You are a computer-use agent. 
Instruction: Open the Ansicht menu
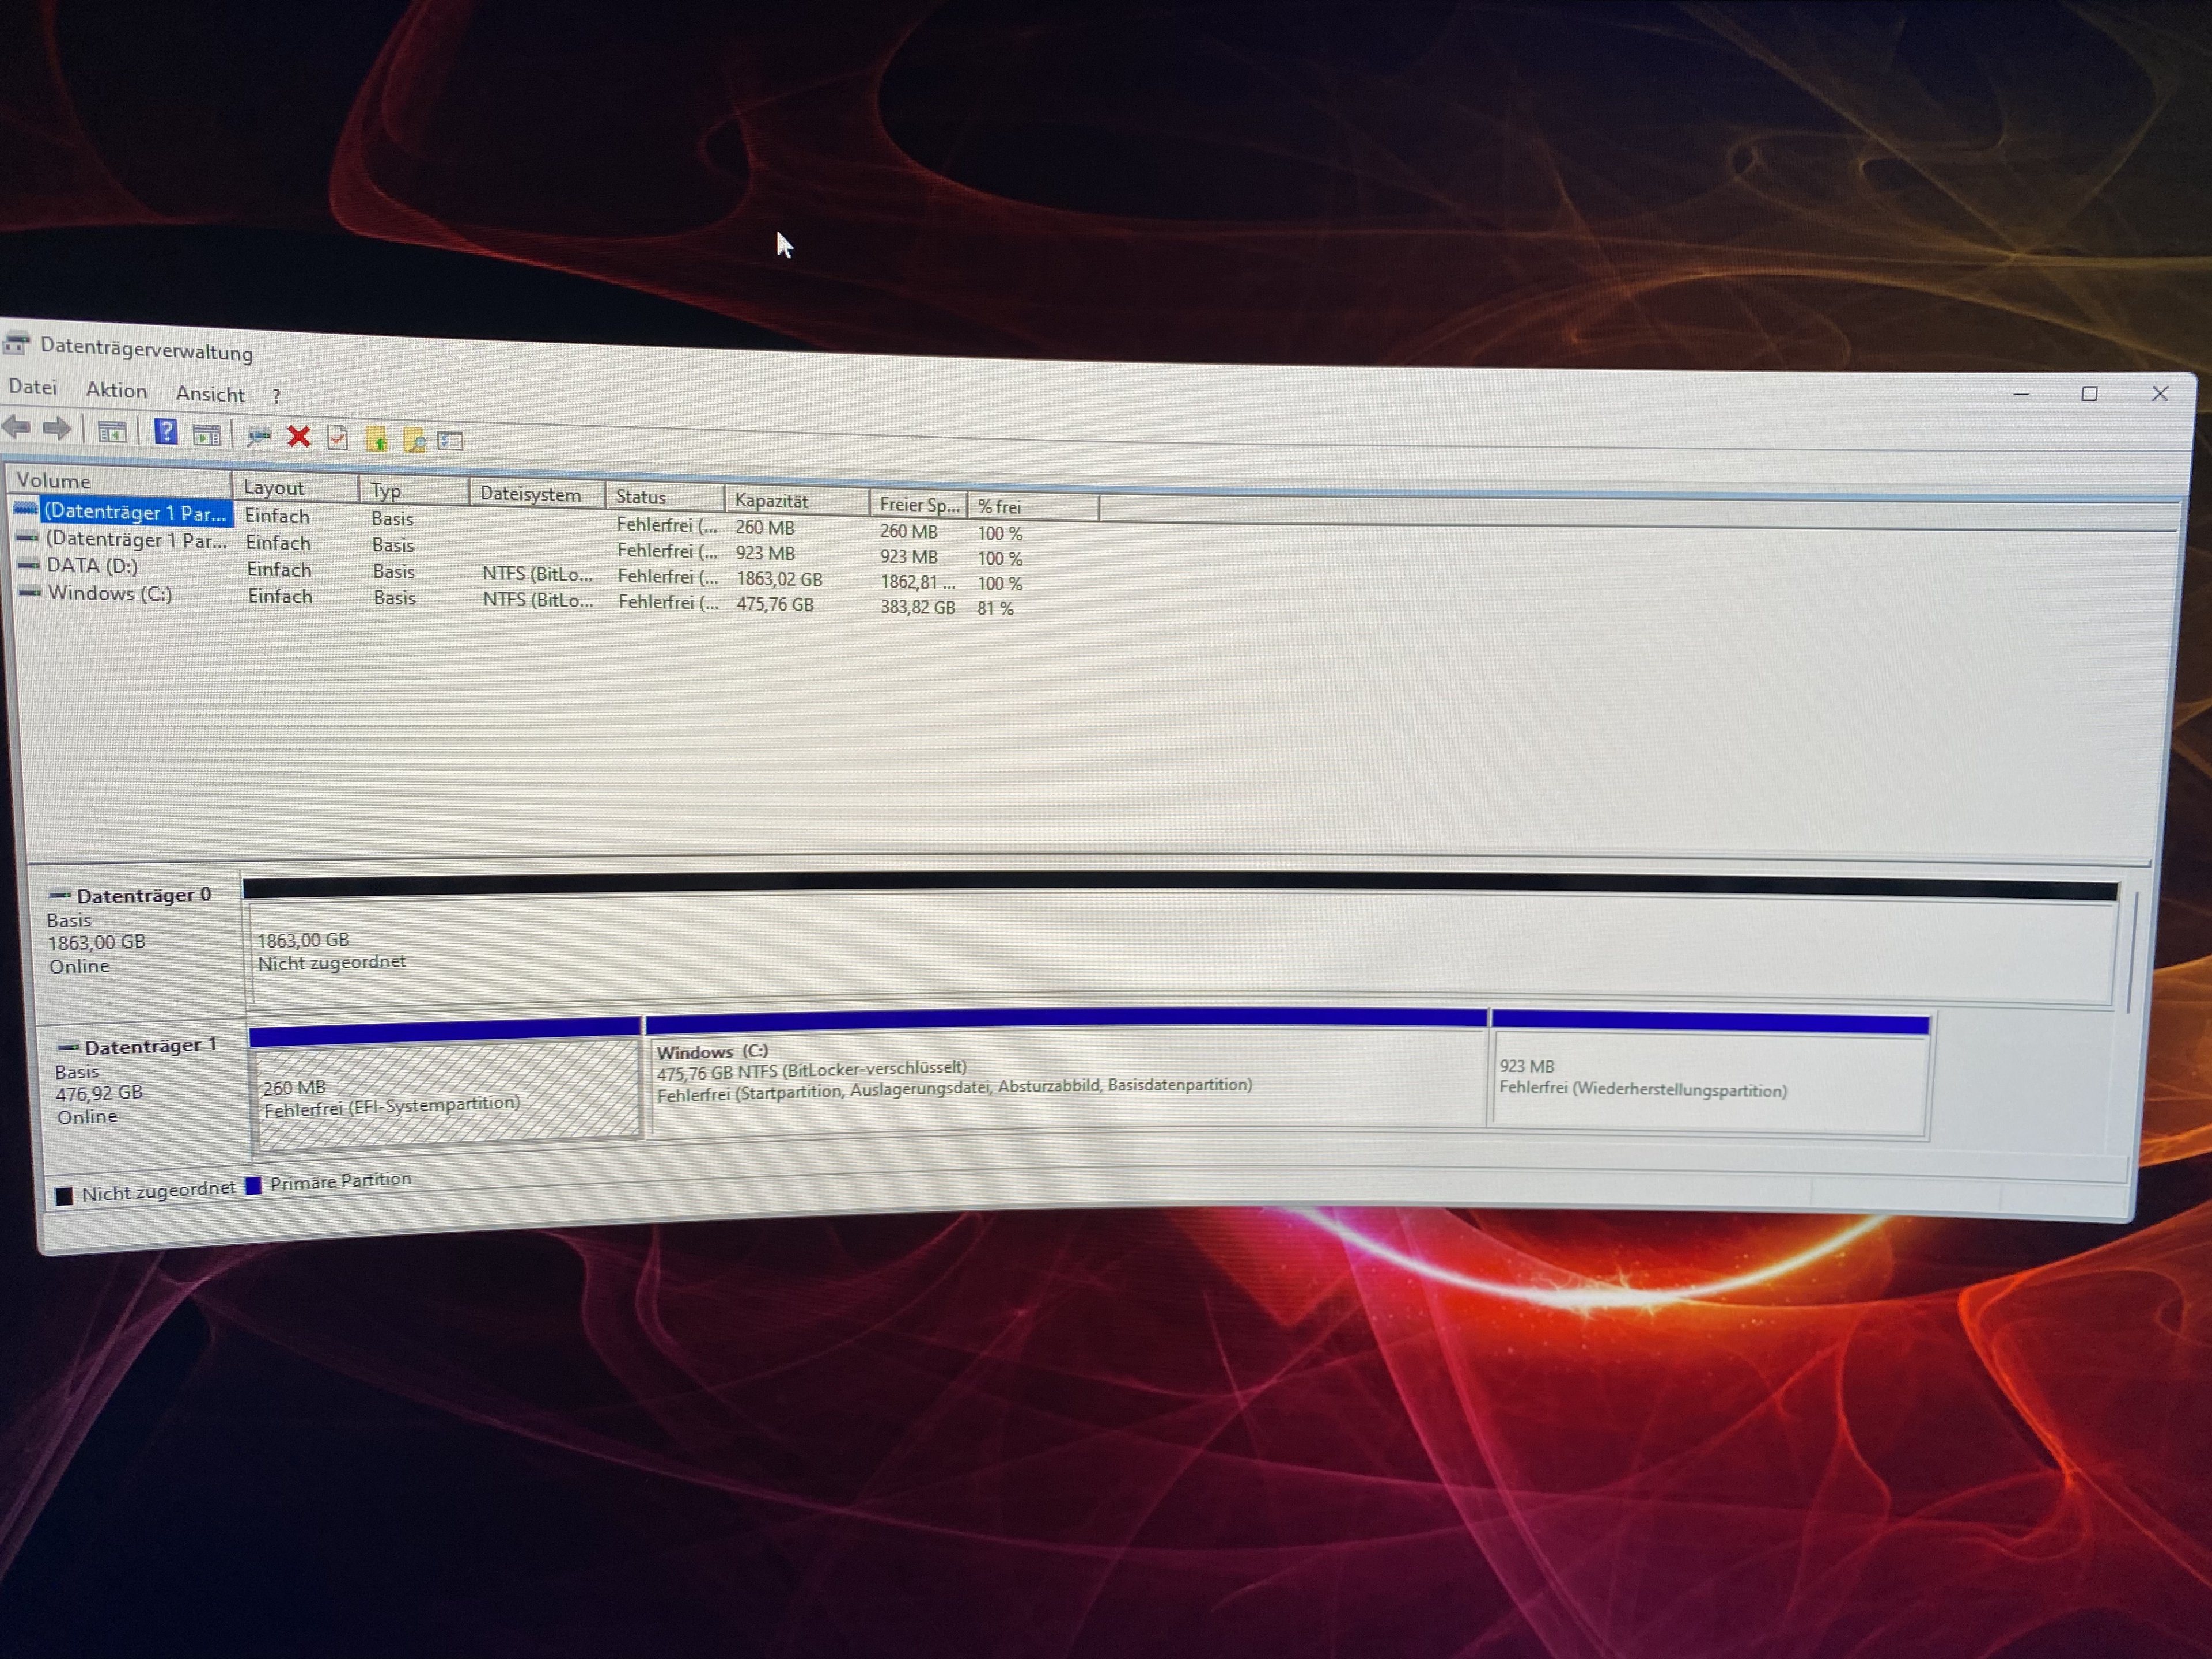pos(210,394)
